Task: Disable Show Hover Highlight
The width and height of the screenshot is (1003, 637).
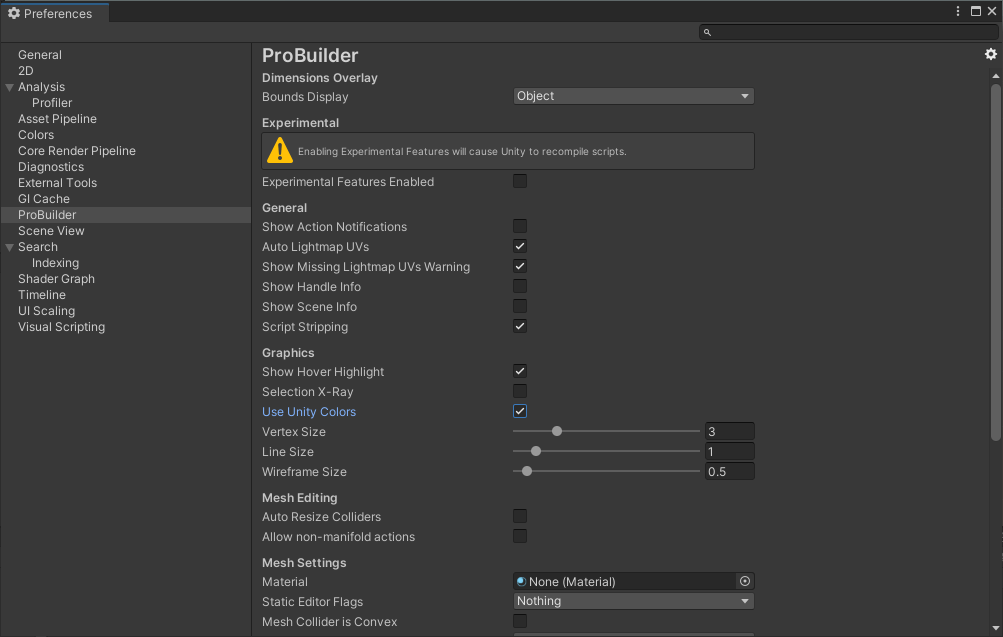Action: coord(520,372)
